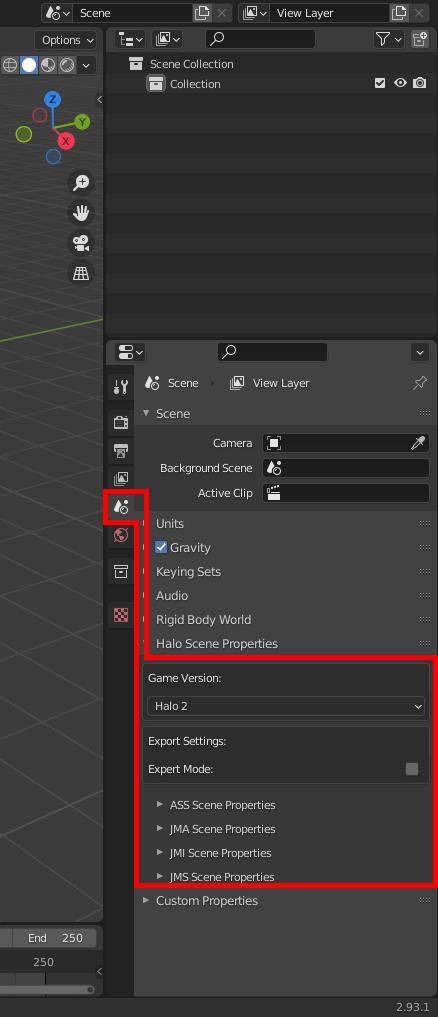Open the World properties tab
Viewport: 438px width, 1017px height.
tap(121, 535)
